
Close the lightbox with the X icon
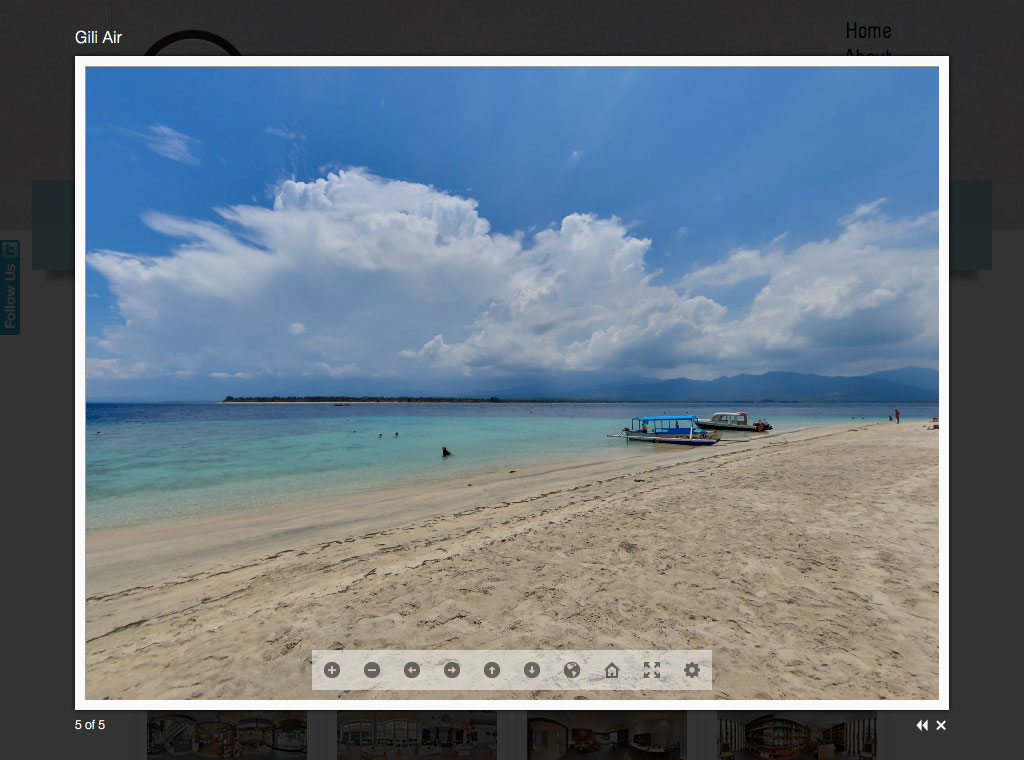pyautogui.click(x=941, y=725)
